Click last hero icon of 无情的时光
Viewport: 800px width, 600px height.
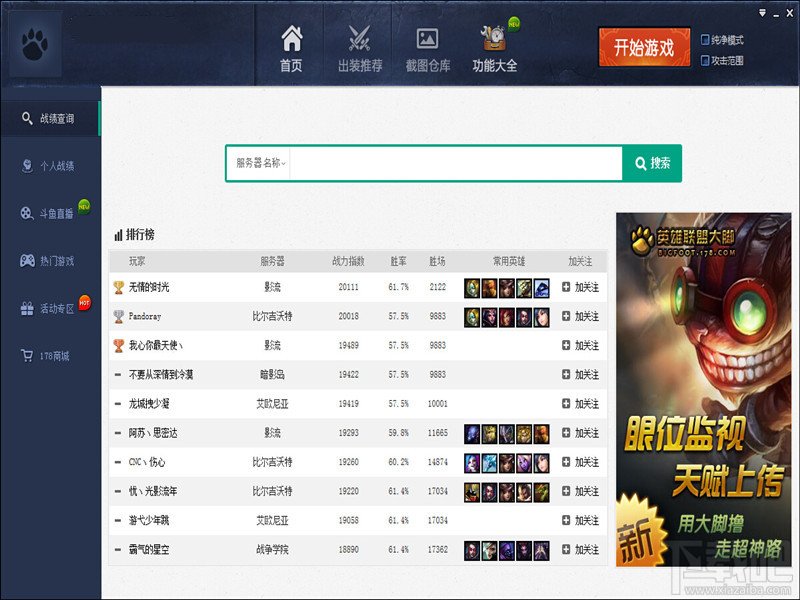tap(541, 288)
